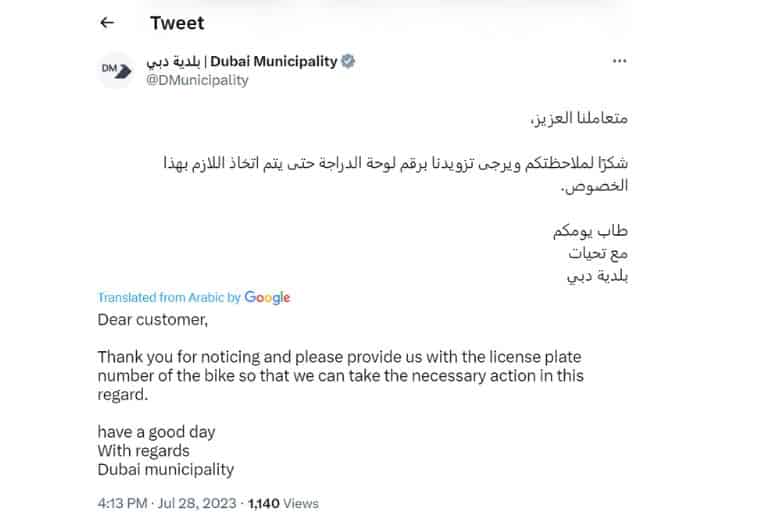
Task: Click the @DMunicipality handle
Action: (197, 80)
